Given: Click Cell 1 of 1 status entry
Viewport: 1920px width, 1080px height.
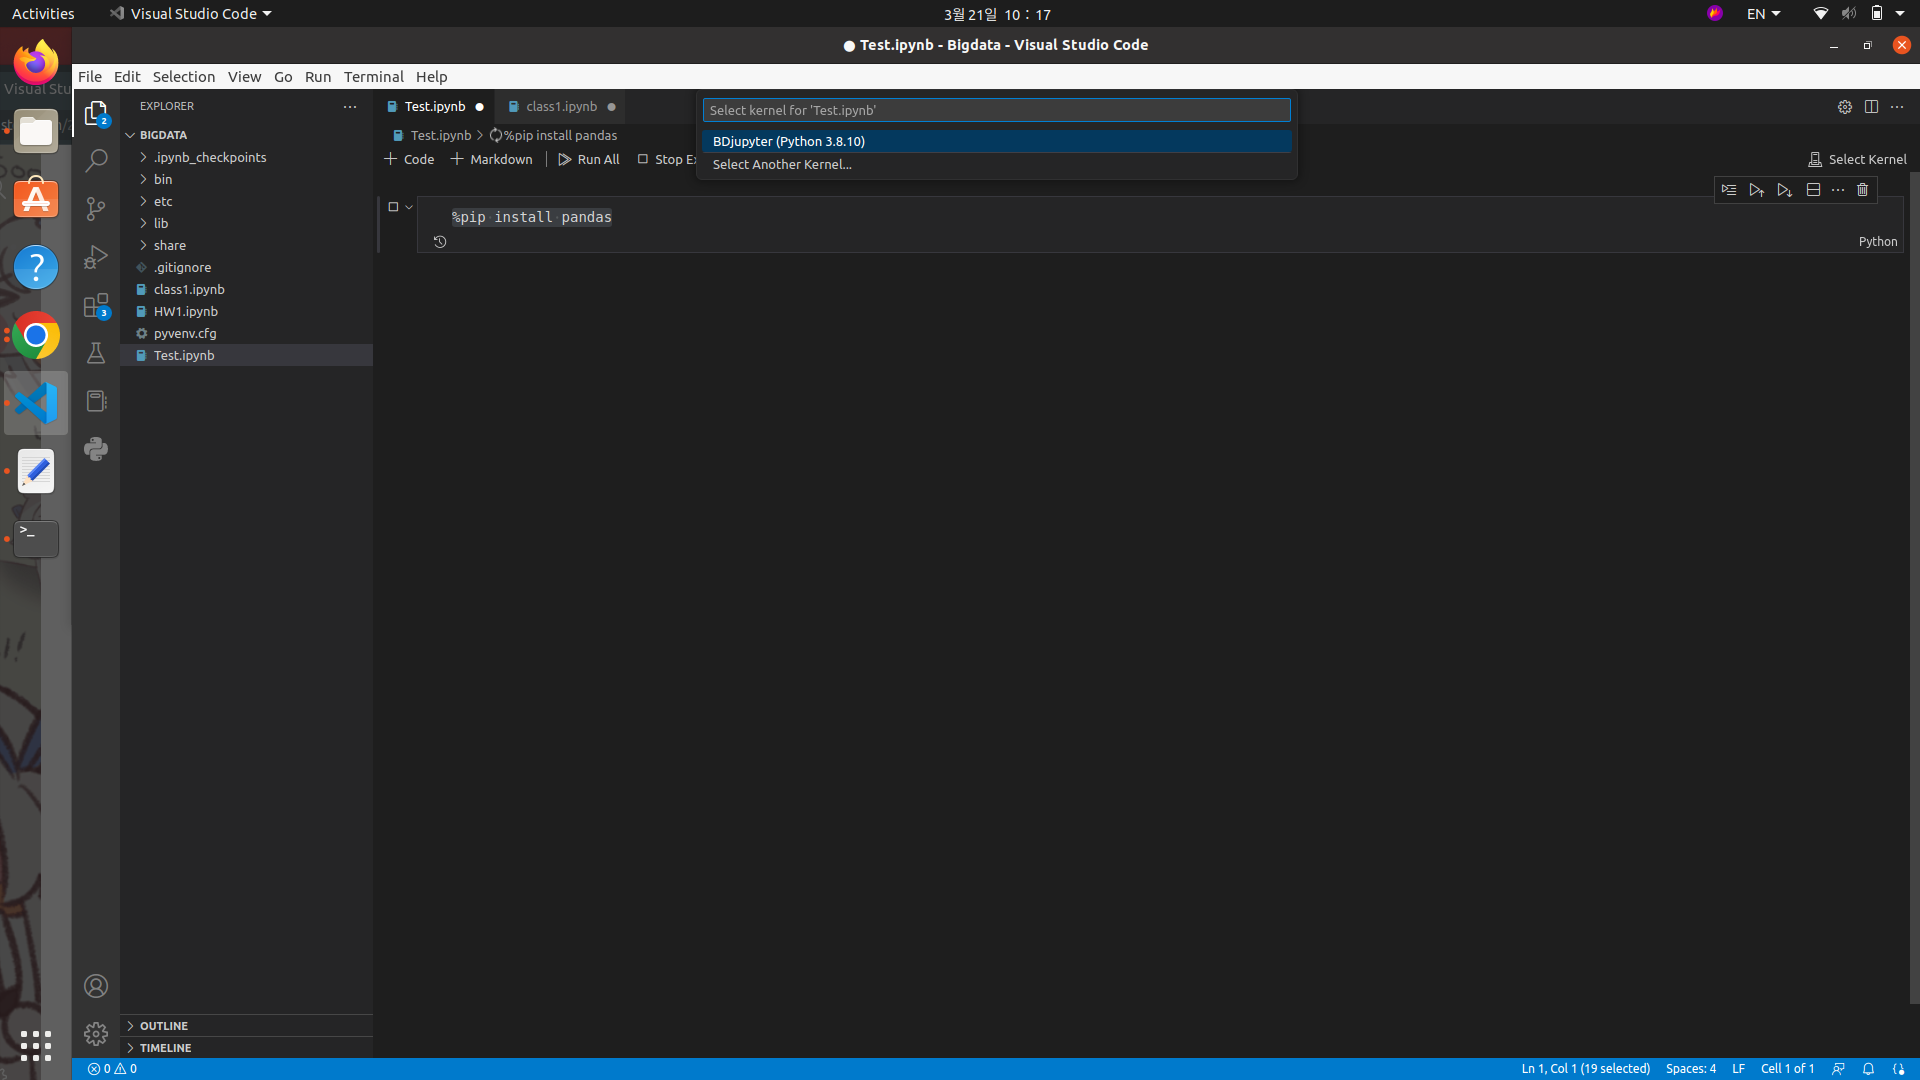Looking at the screenshot, I should point(1787,1069).
